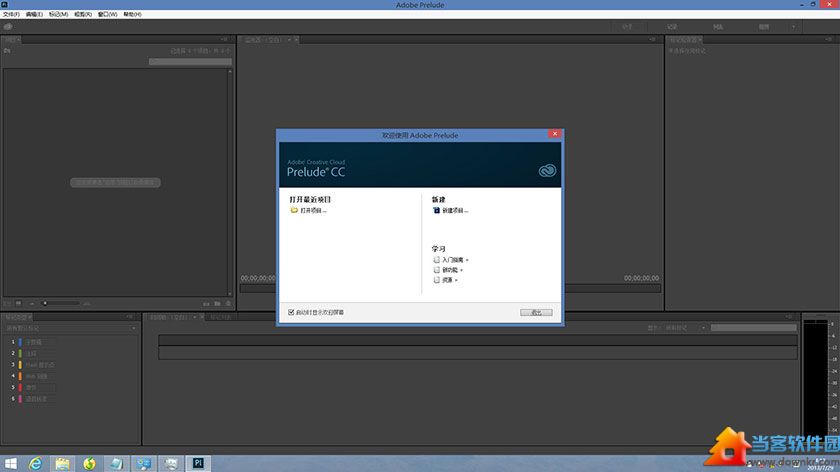Open the marker type panel options menu
Viewport: 840px width, 472px height.
pyautogui.click(x=129, y=317)
